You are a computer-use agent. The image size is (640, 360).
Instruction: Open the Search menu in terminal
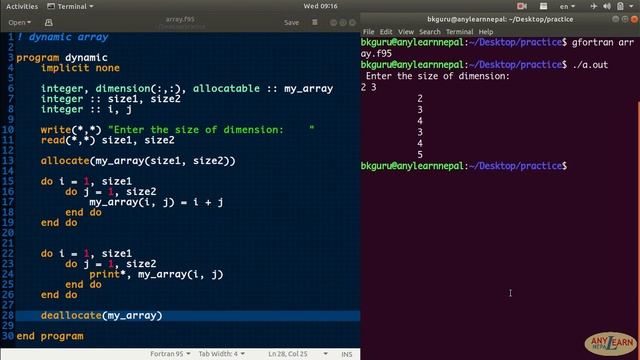pos(430,32)
